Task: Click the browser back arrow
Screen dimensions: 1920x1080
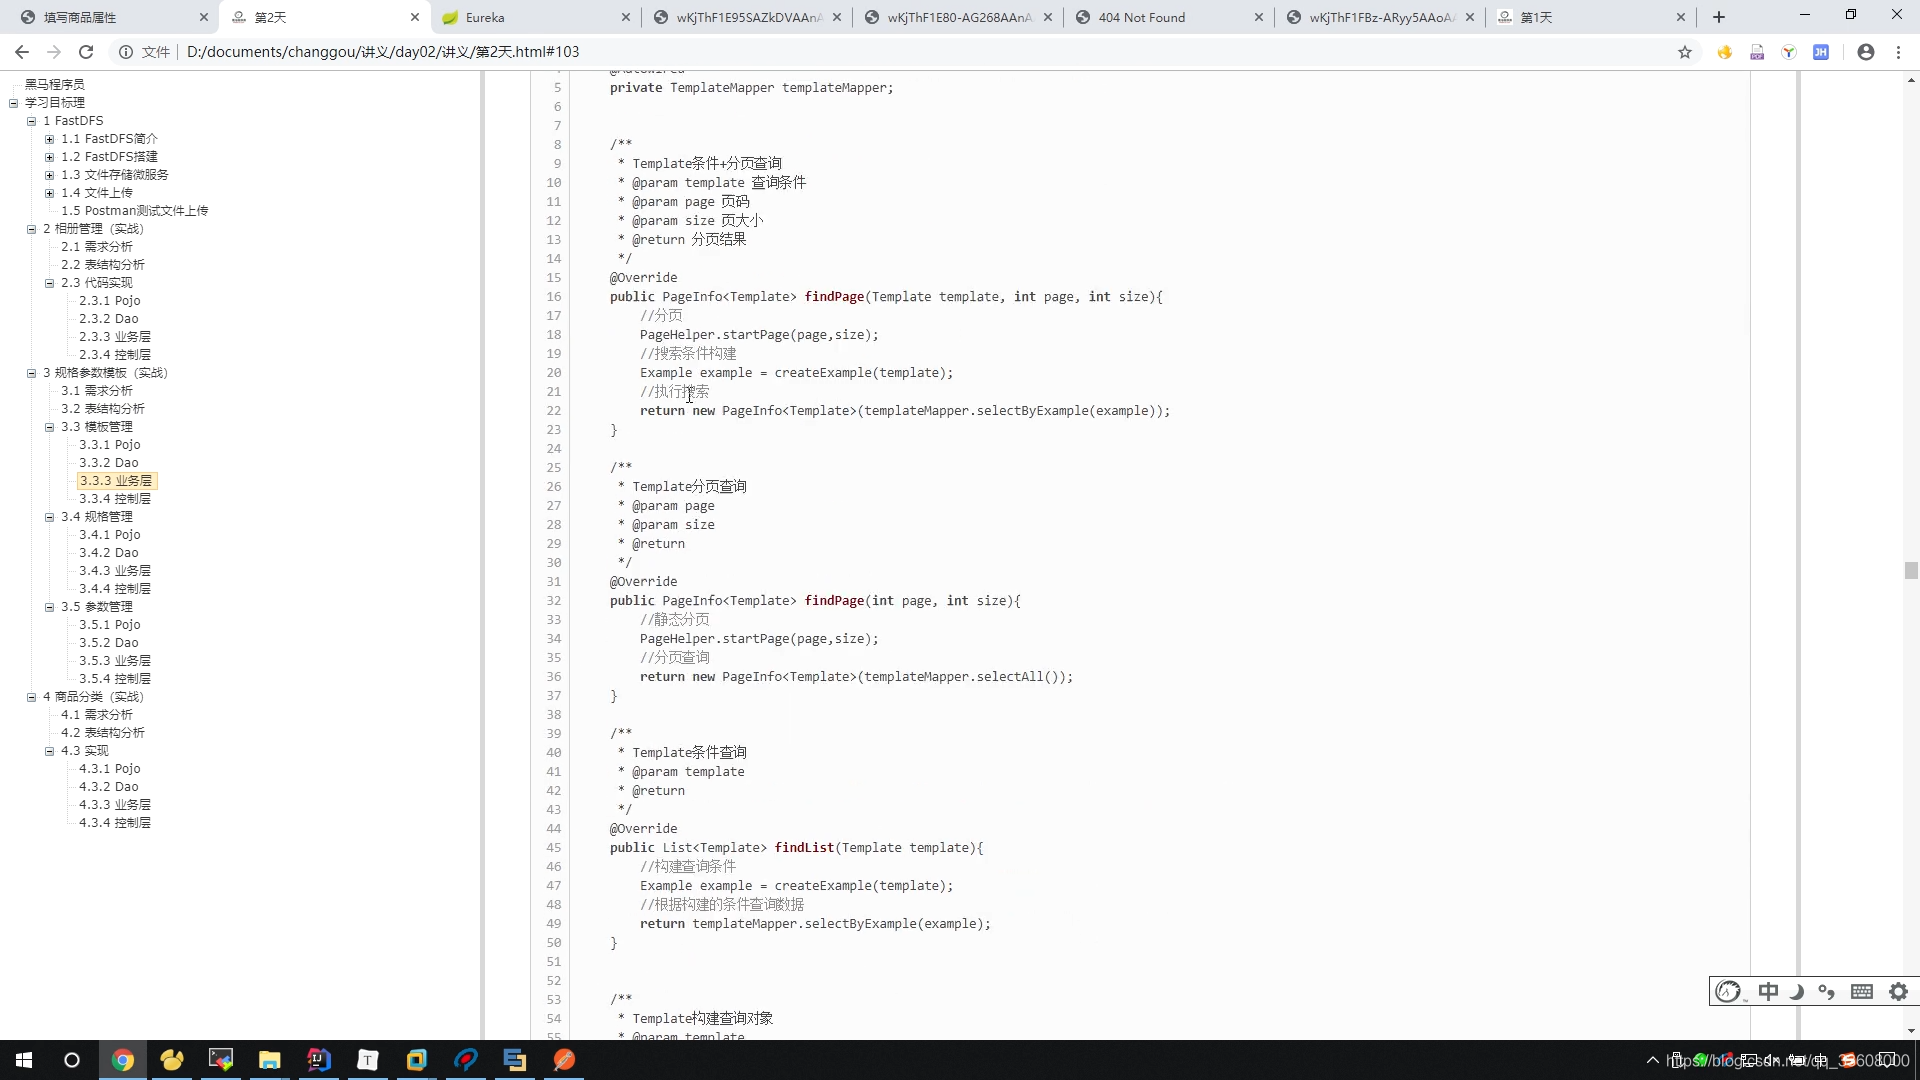Action: point(22,52)
